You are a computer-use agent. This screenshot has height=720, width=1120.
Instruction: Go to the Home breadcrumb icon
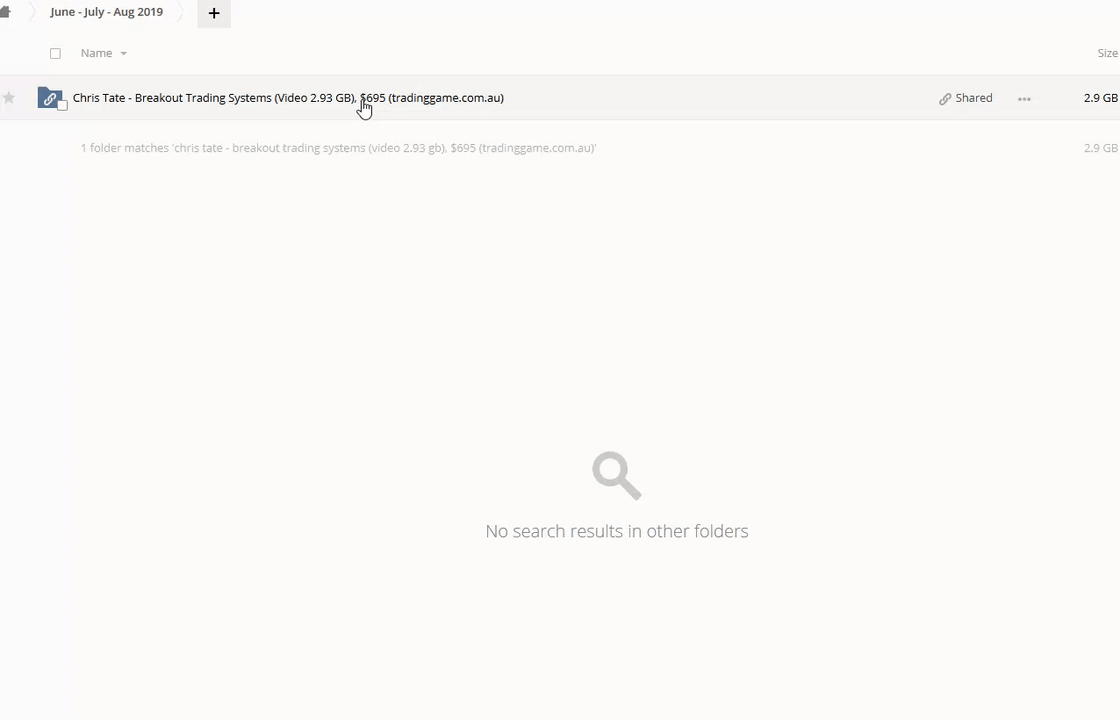tap(5, 12)
